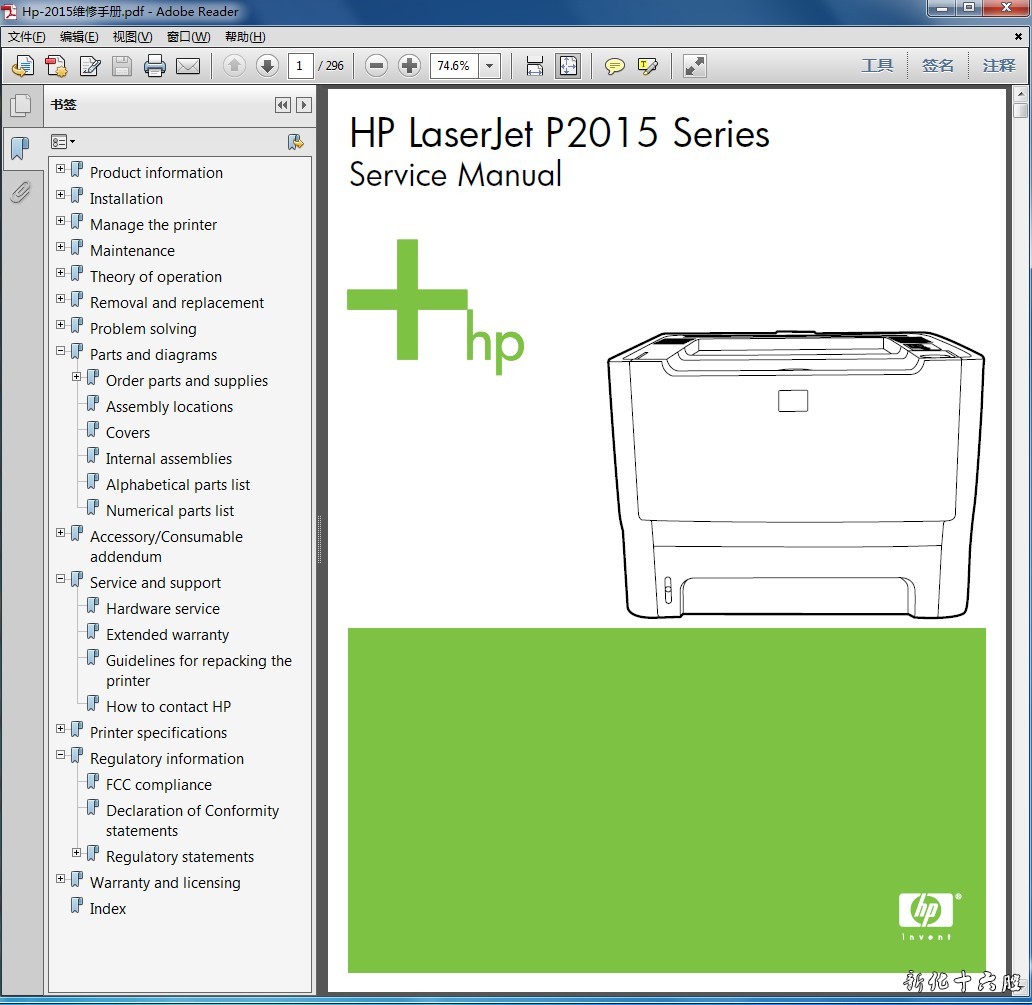
Task: Toggle fit one full page view
Action: click(568, 66)
